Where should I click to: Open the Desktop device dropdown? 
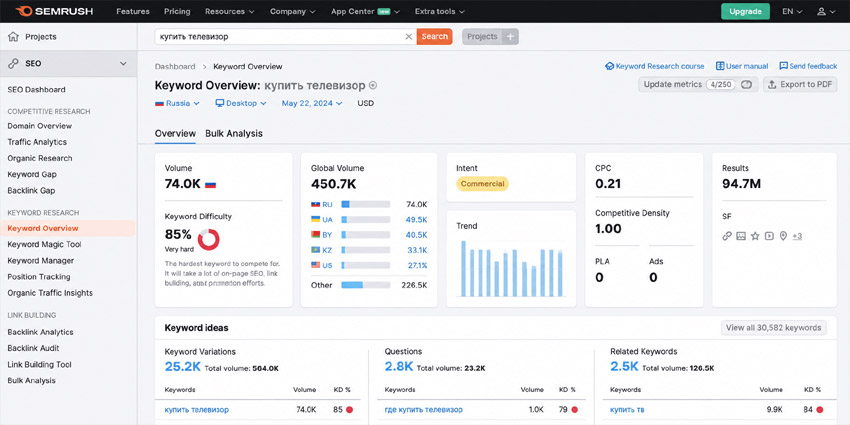point(241,103)
